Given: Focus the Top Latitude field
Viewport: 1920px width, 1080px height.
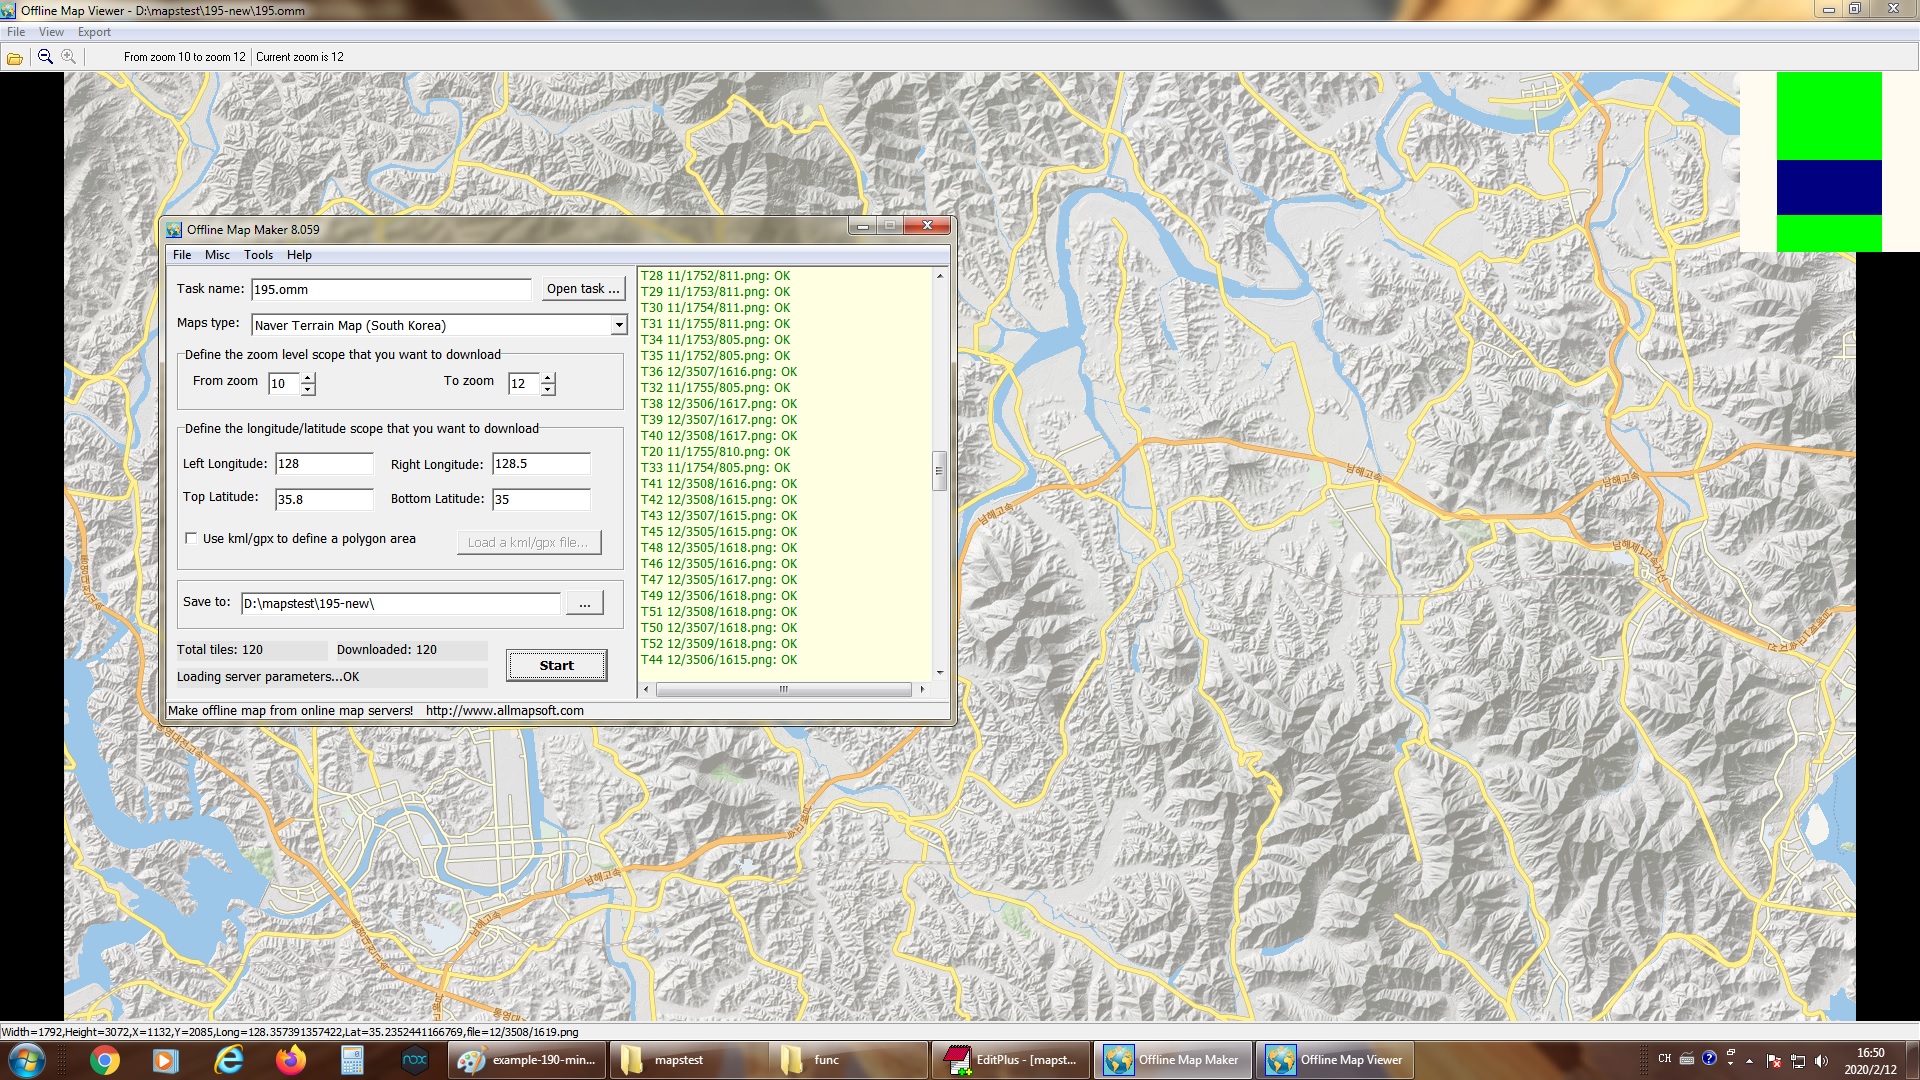Looking at the screenshot, I should click(324, 499).
